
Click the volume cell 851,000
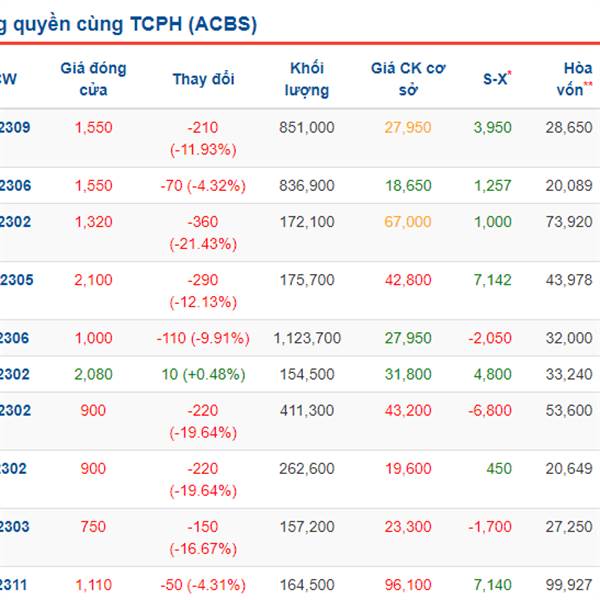308,127
